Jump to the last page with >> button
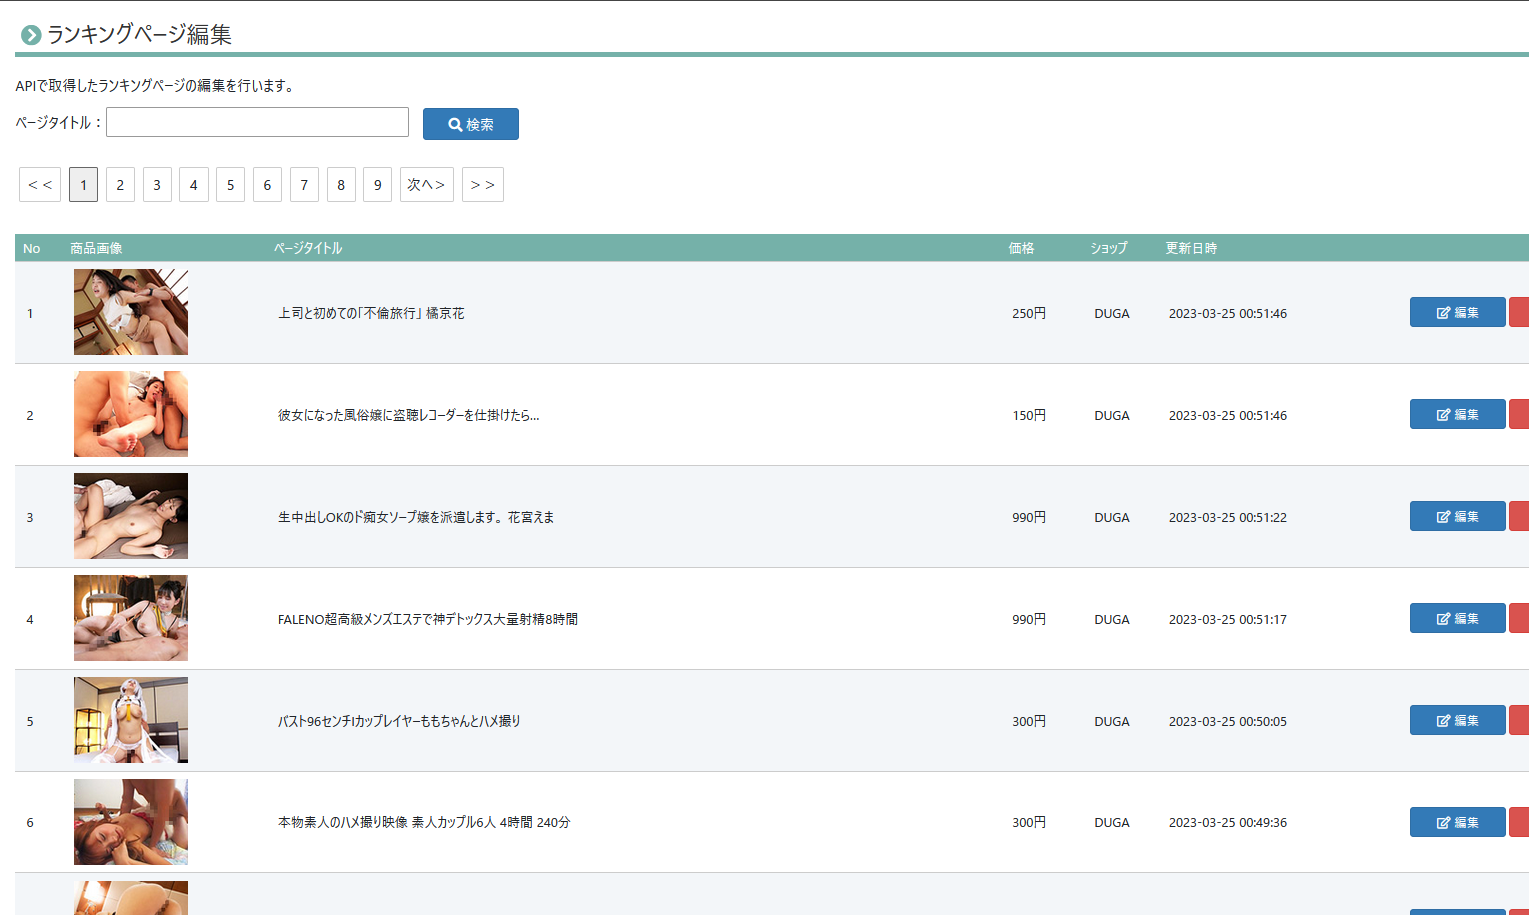Viewport: 1529px width, 915px height. click(x=482, y=185)
